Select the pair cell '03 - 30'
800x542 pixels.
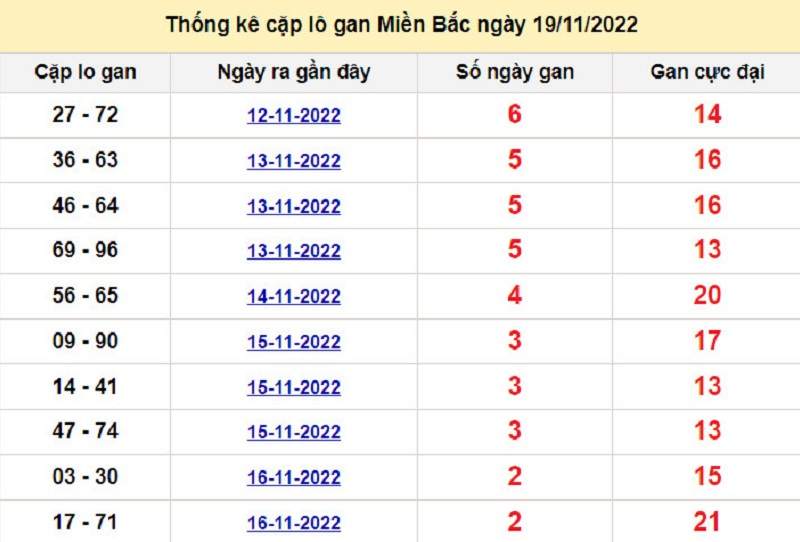pyautogui.click(x=85, y=476)
